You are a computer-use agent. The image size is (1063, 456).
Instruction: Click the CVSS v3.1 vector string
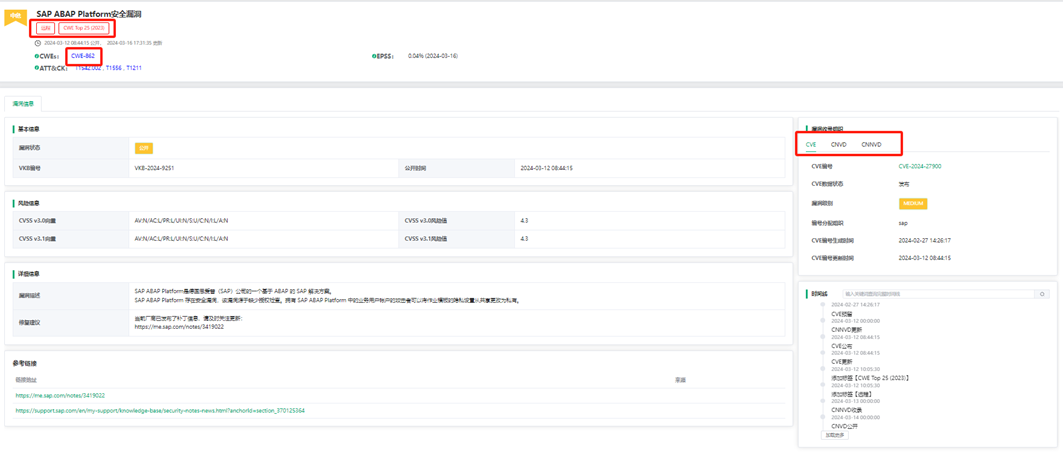pyautogui.click(x=181, y=239)
